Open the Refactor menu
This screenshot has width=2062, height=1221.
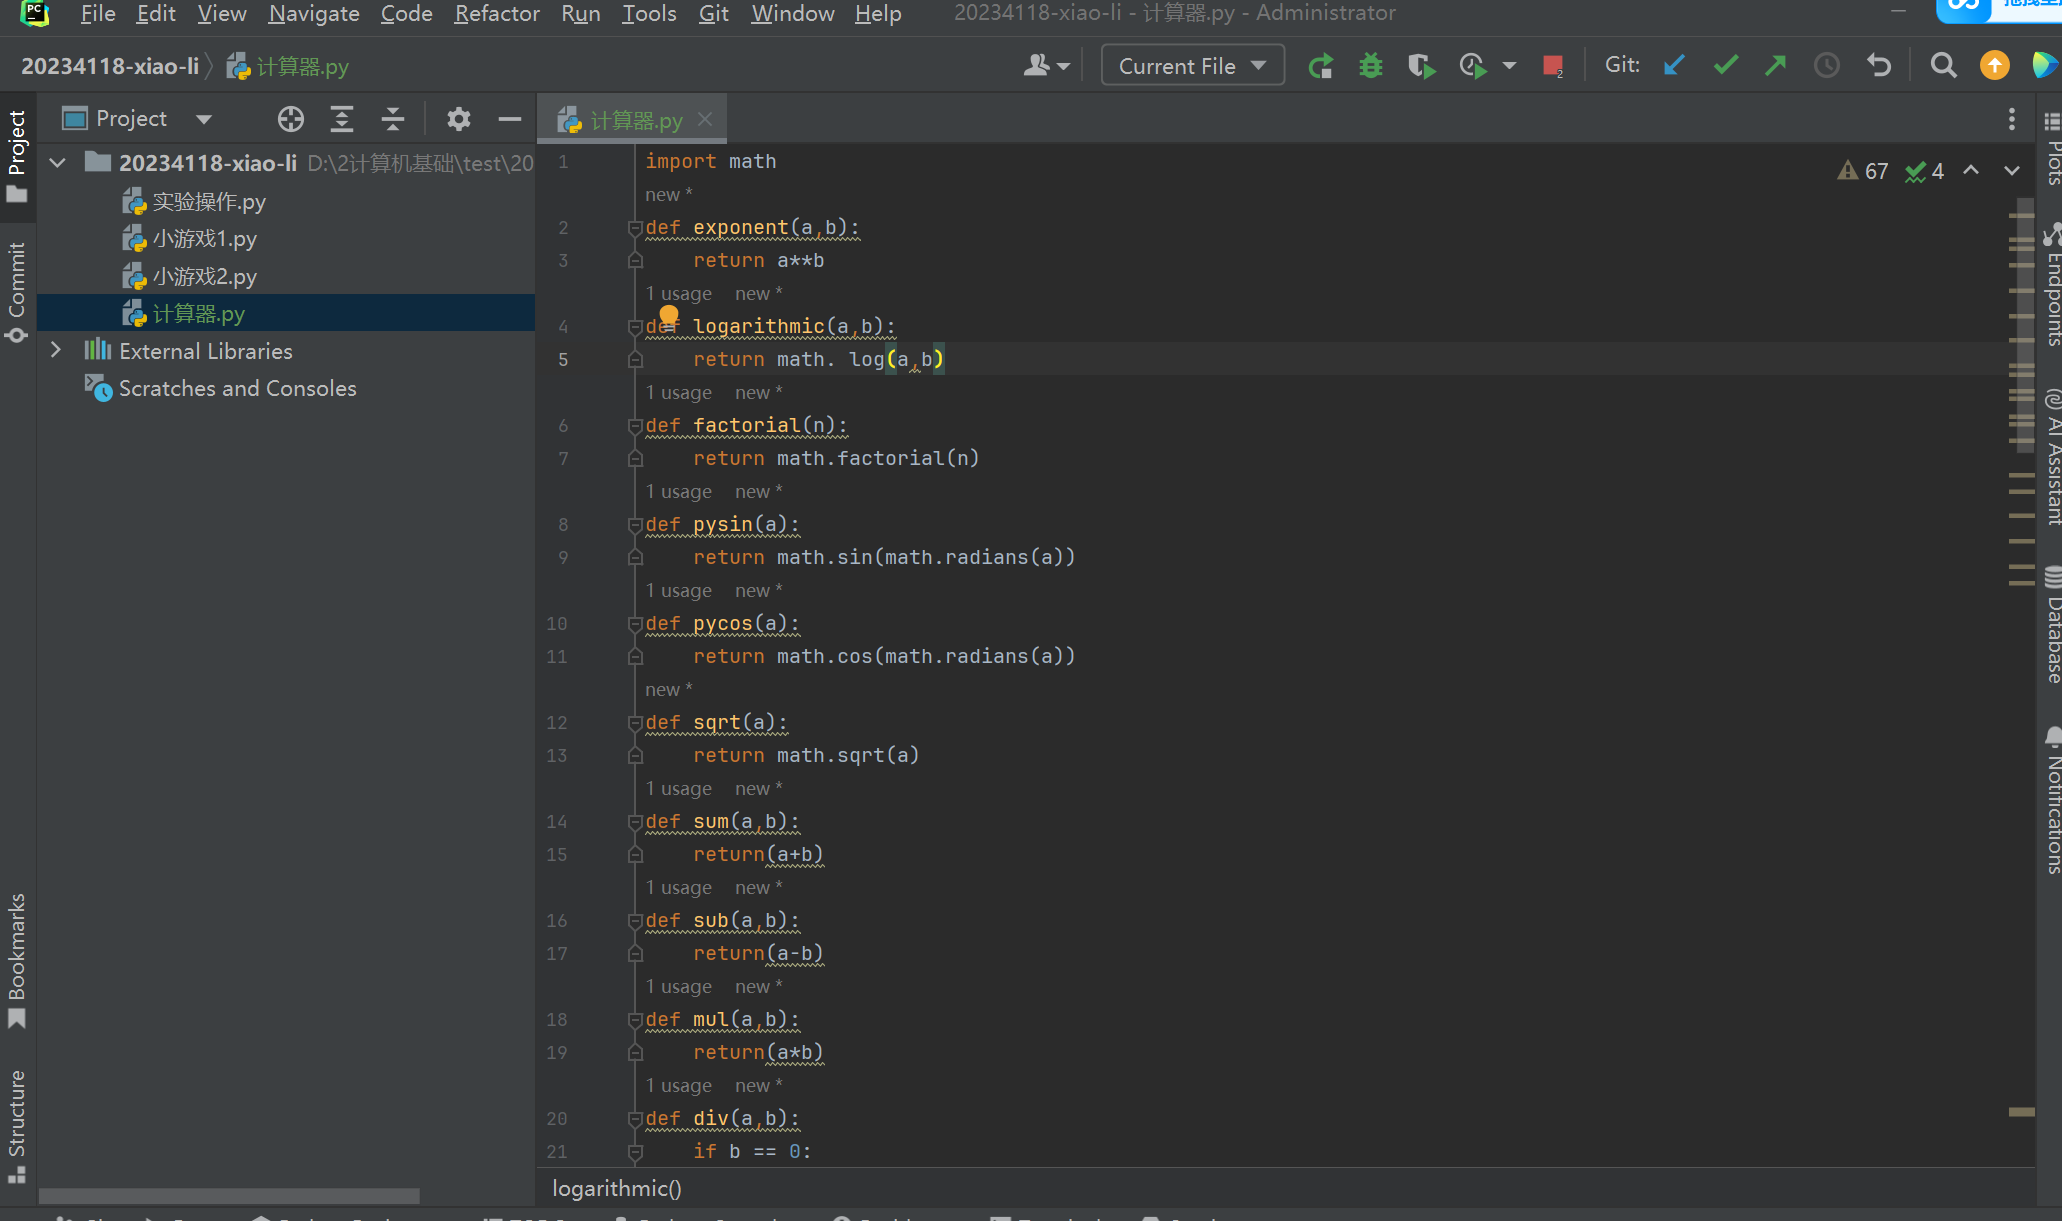tap(496, 14)
